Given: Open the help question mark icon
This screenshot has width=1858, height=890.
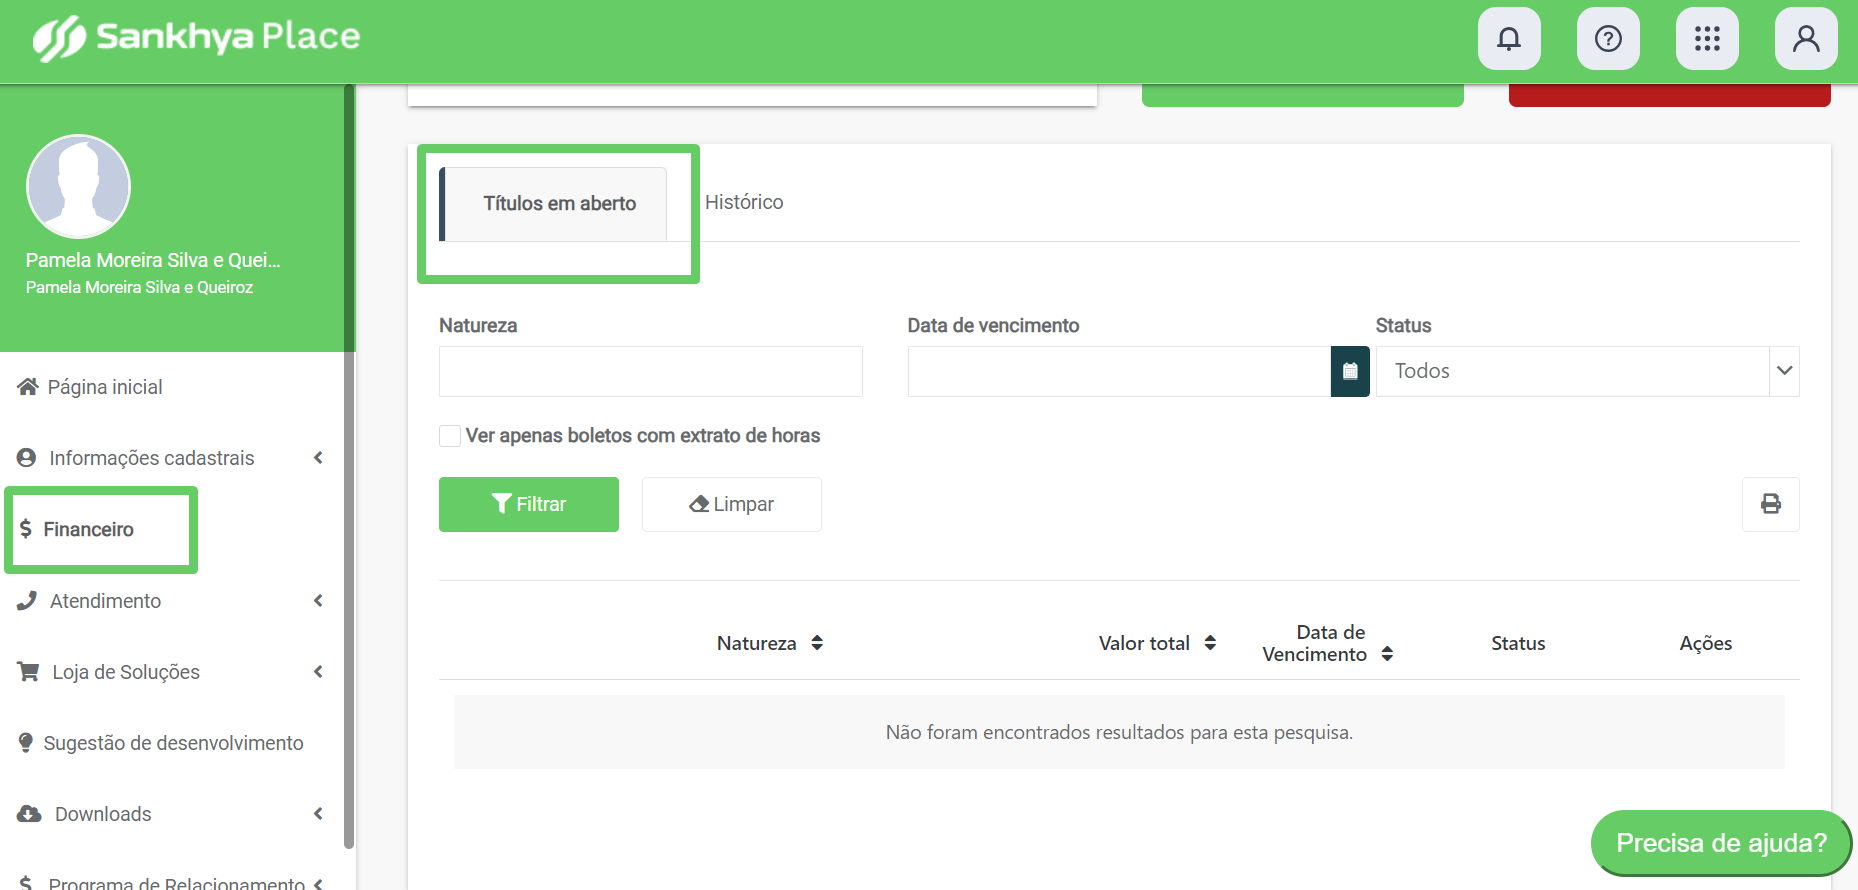Looking at the screenshot, I should pyautogui.click(x=1607, y=39).
